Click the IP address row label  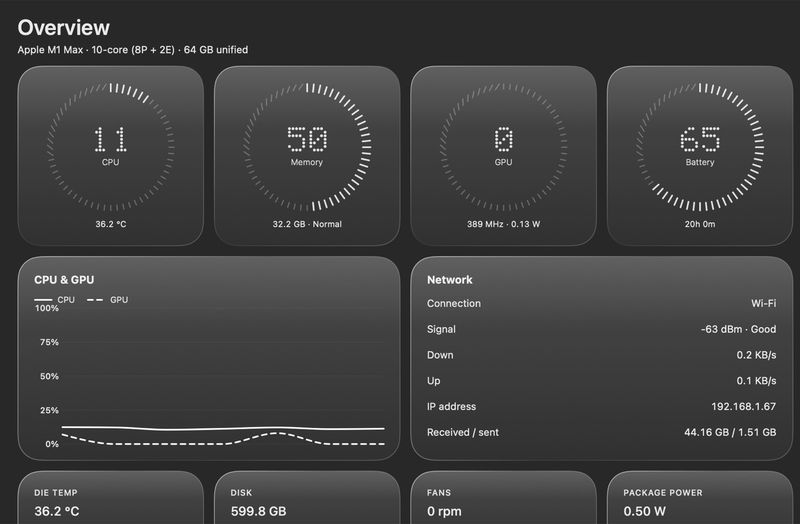coord(452,407)
